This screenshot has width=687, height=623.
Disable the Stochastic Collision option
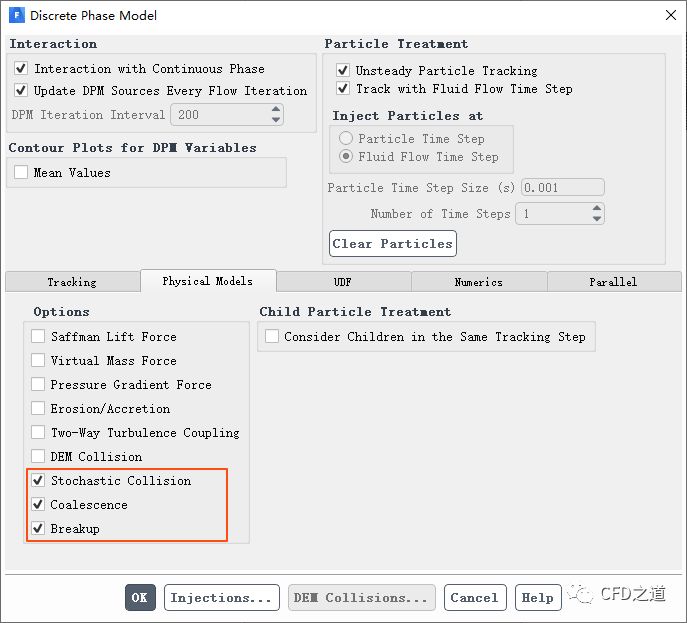[38, 481]
